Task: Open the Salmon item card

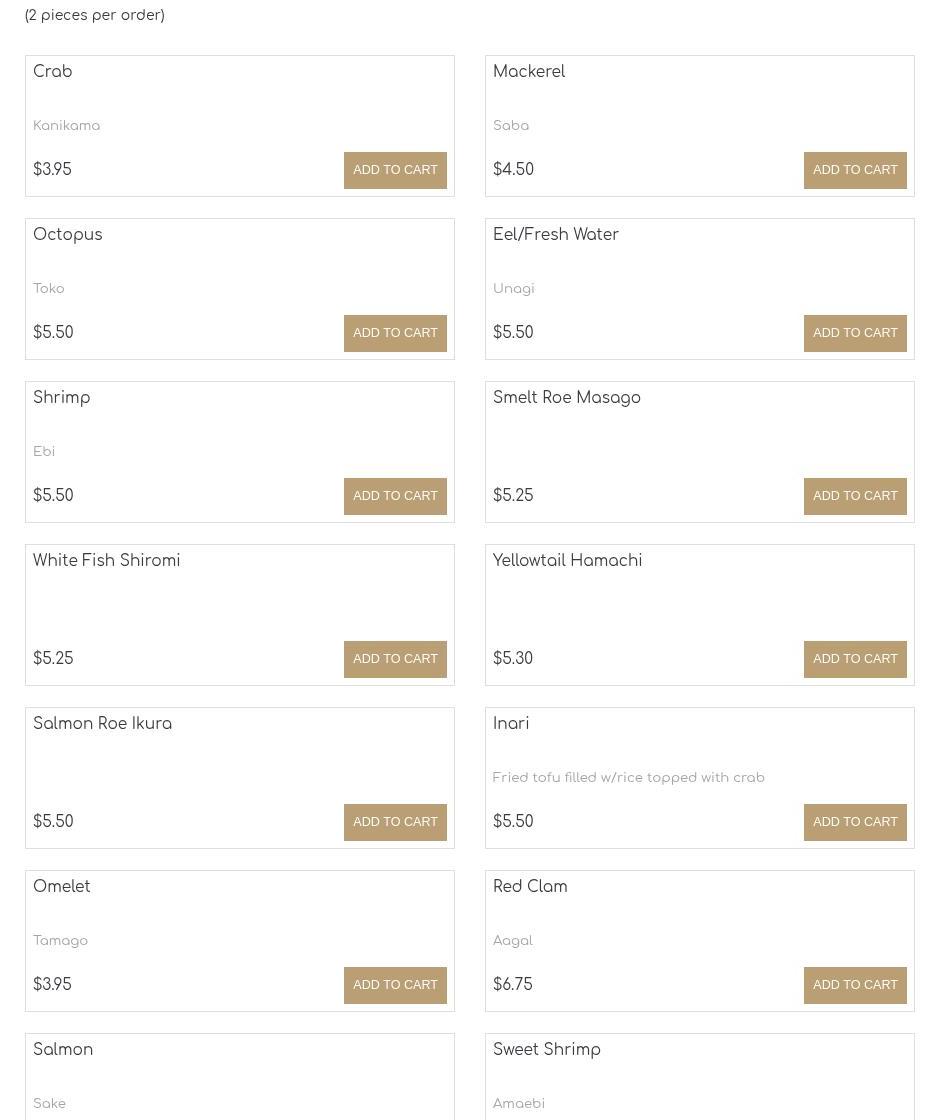Action: pos(240,1076)
